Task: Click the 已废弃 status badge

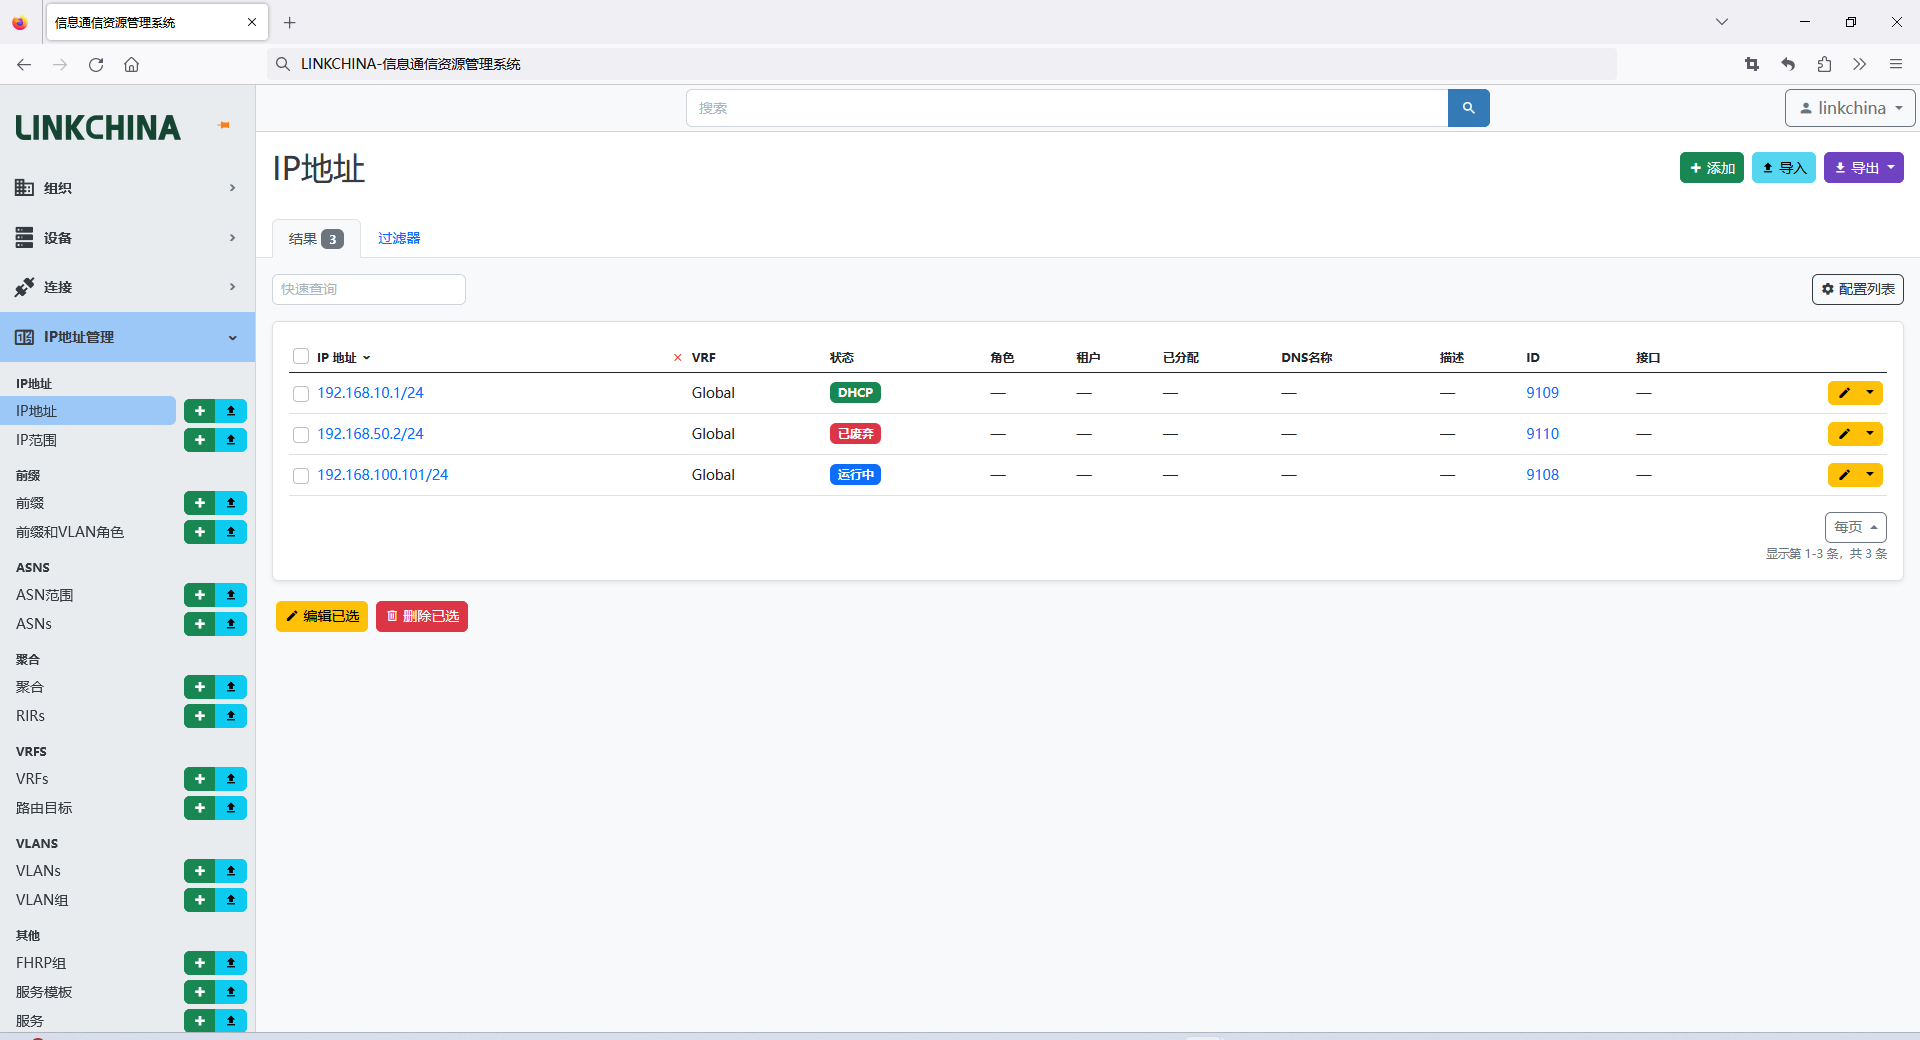Action: 855,434
